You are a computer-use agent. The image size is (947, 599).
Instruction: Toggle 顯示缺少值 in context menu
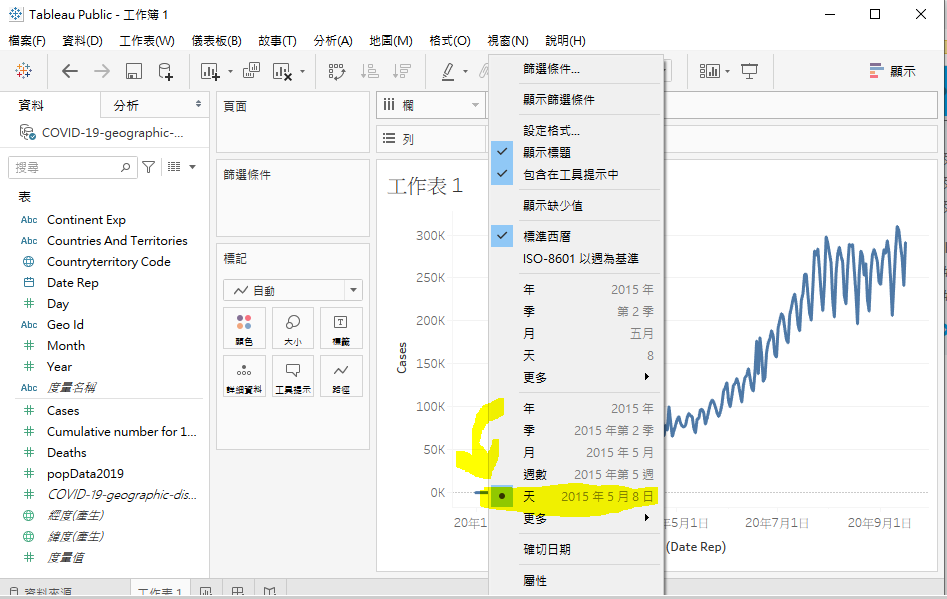point(576,205)
